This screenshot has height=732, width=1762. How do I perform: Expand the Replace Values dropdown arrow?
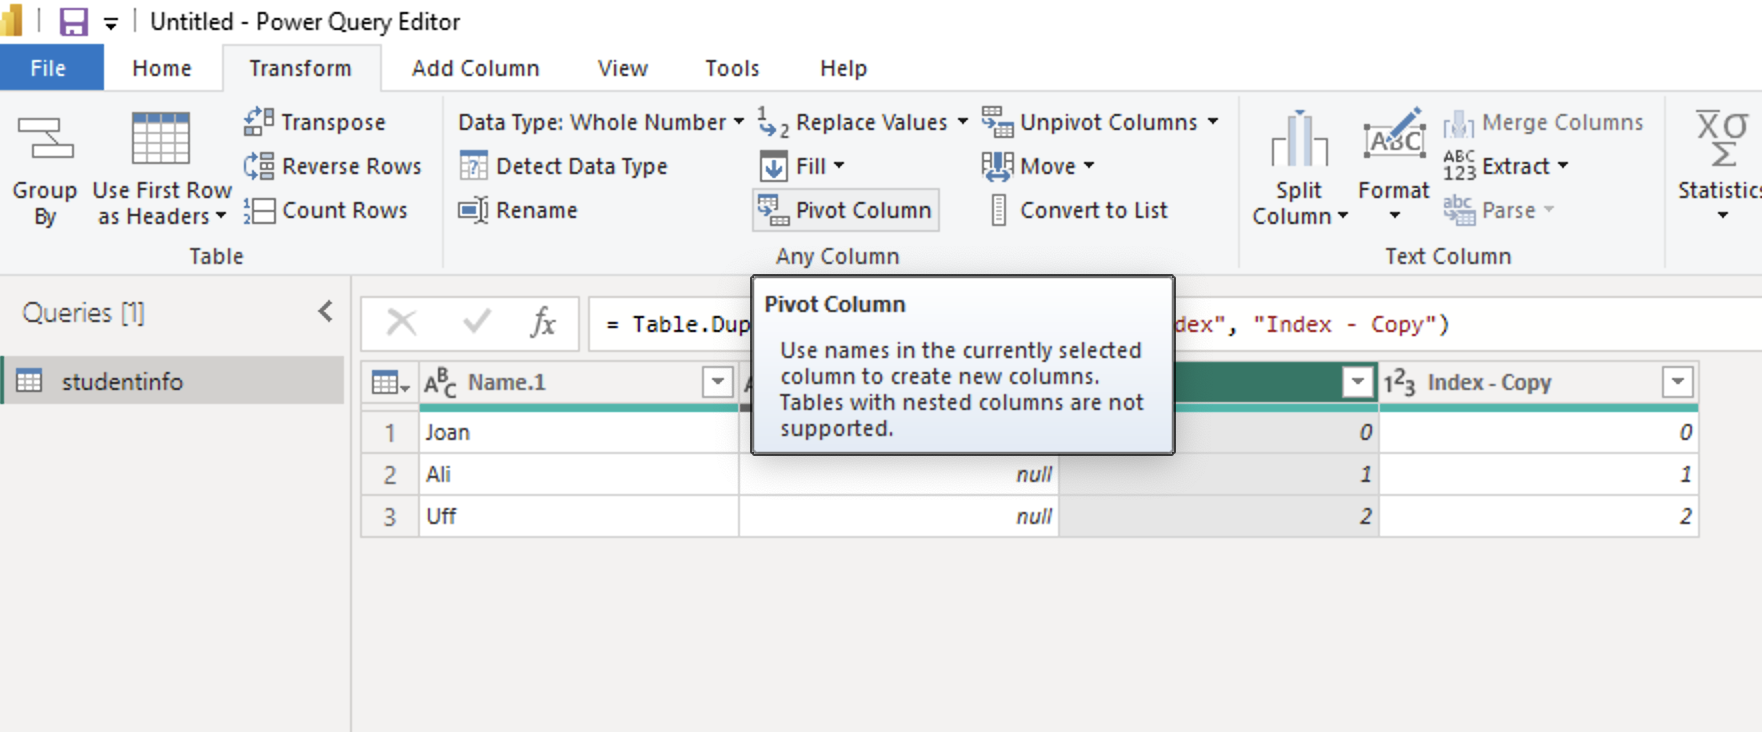coord(962,122)
